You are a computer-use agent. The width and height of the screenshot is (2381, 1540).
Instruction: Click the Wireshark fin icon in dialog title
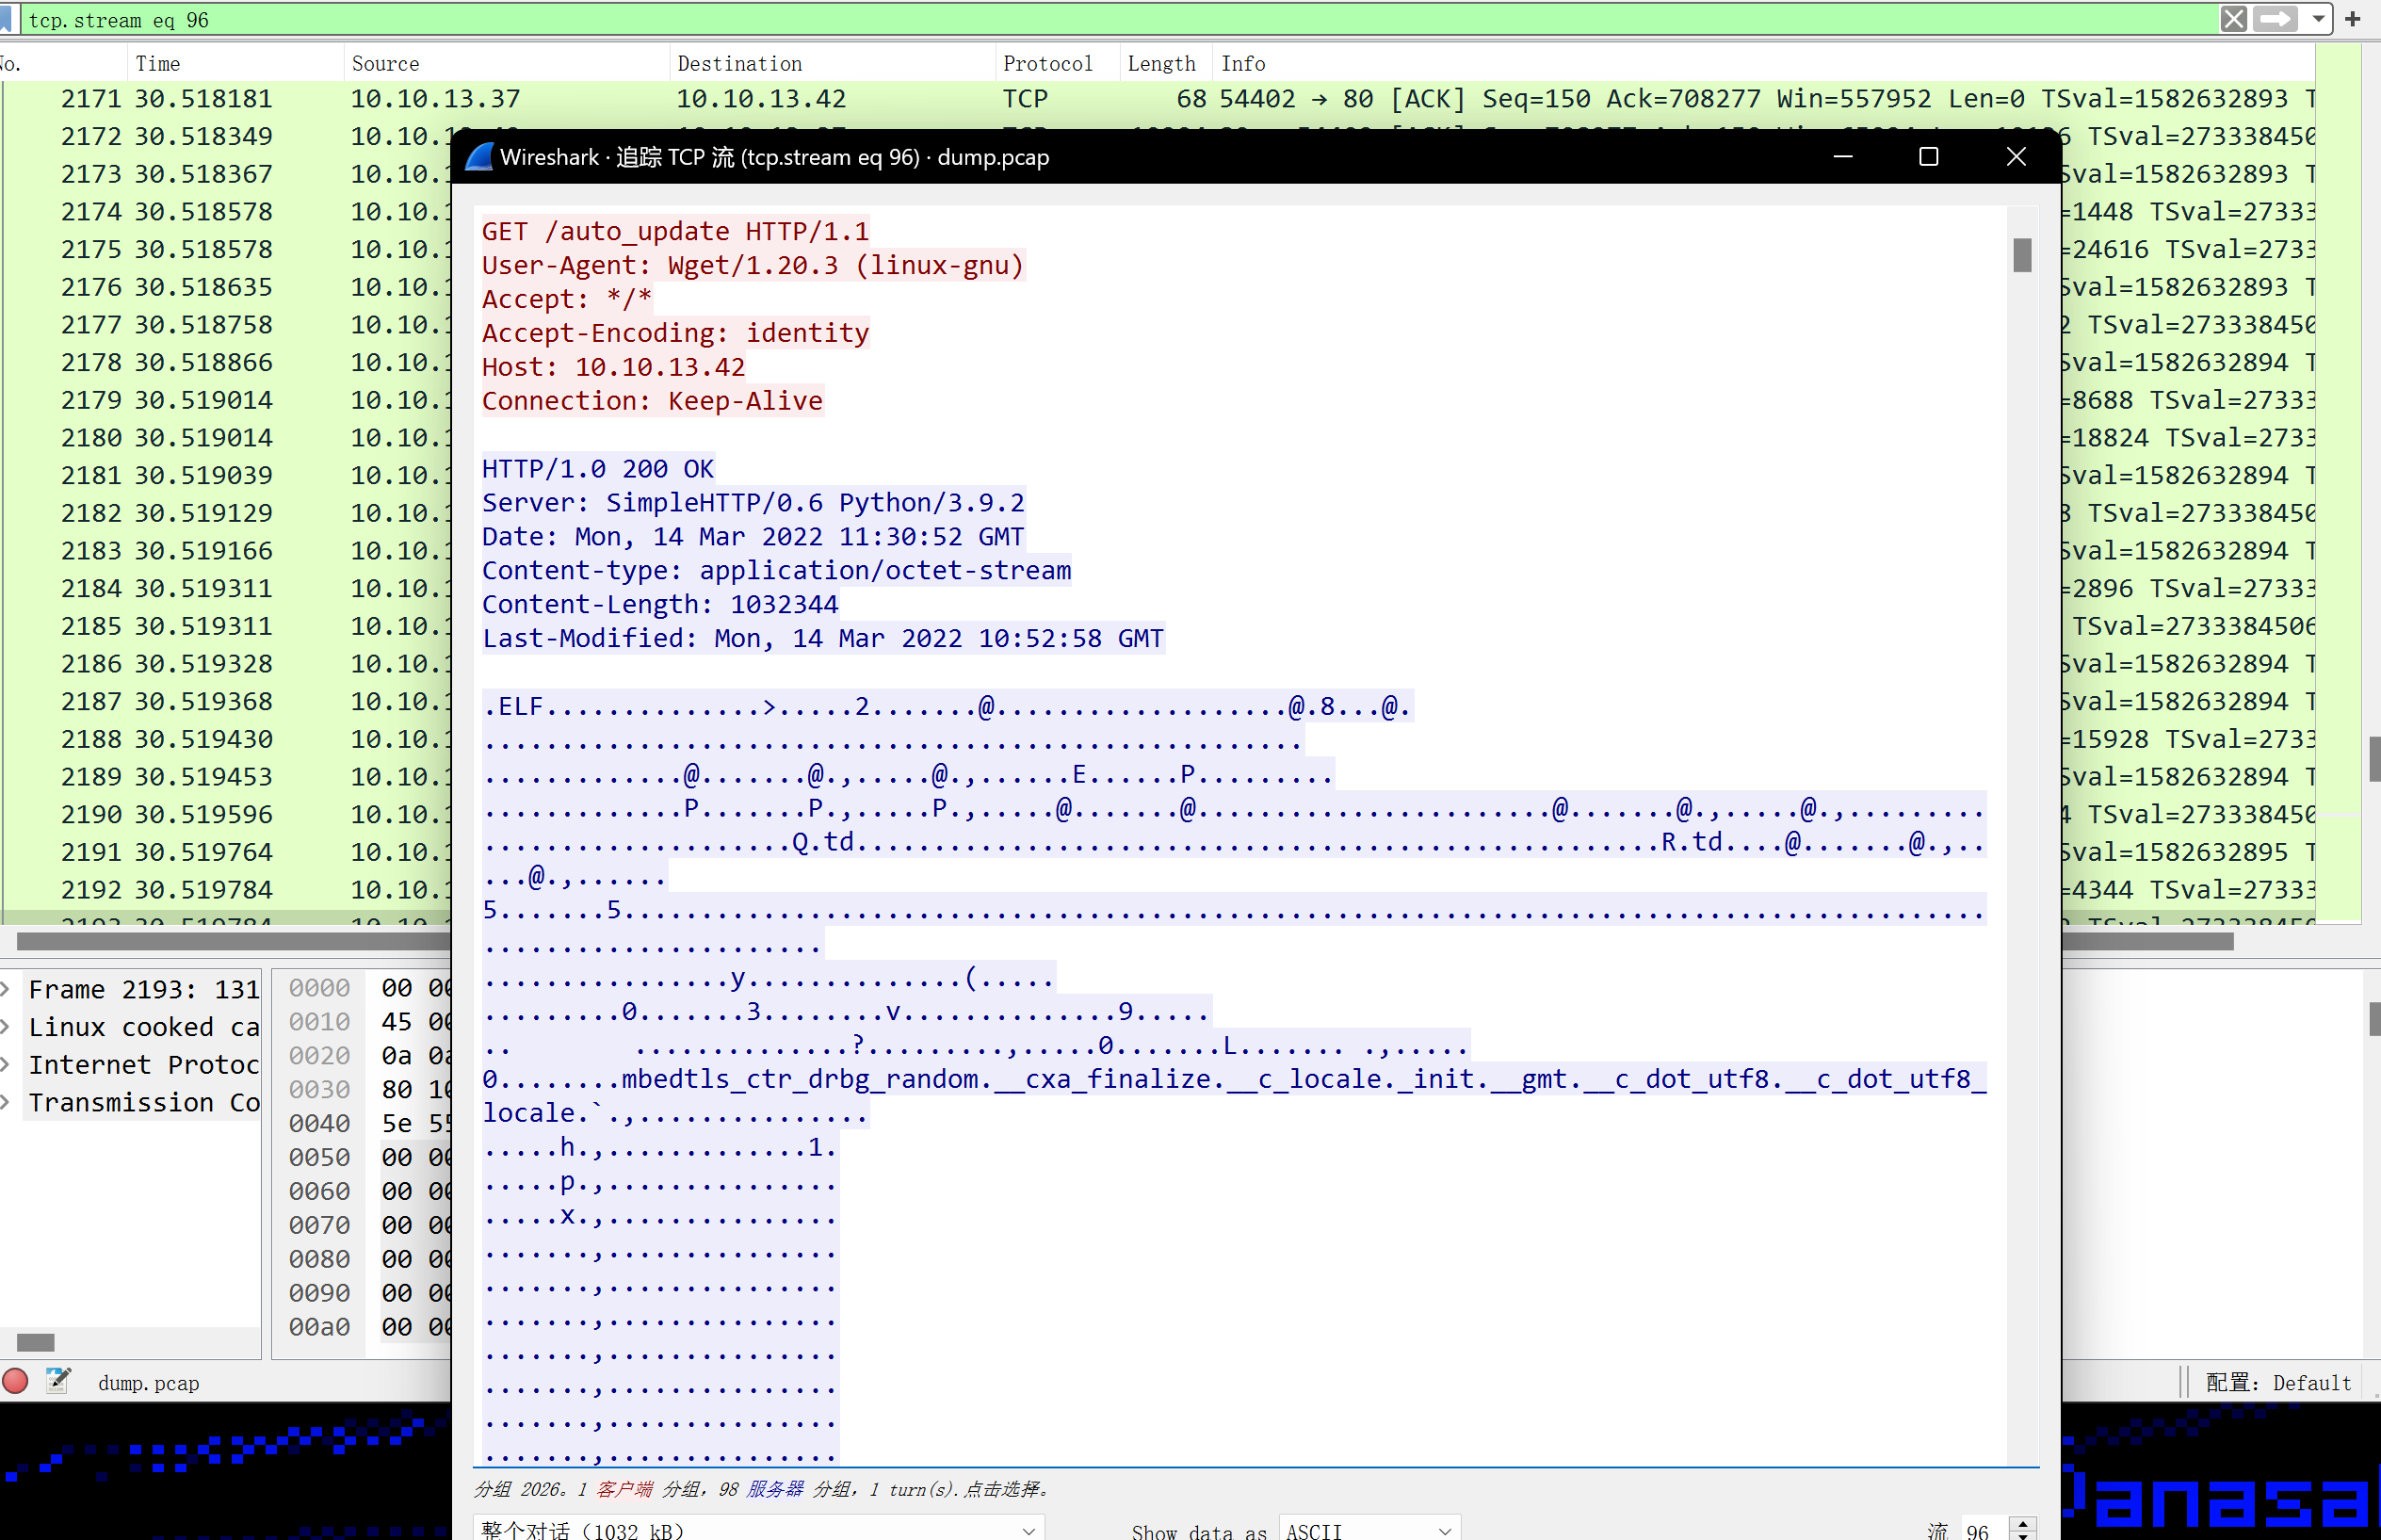pos(479,157)
